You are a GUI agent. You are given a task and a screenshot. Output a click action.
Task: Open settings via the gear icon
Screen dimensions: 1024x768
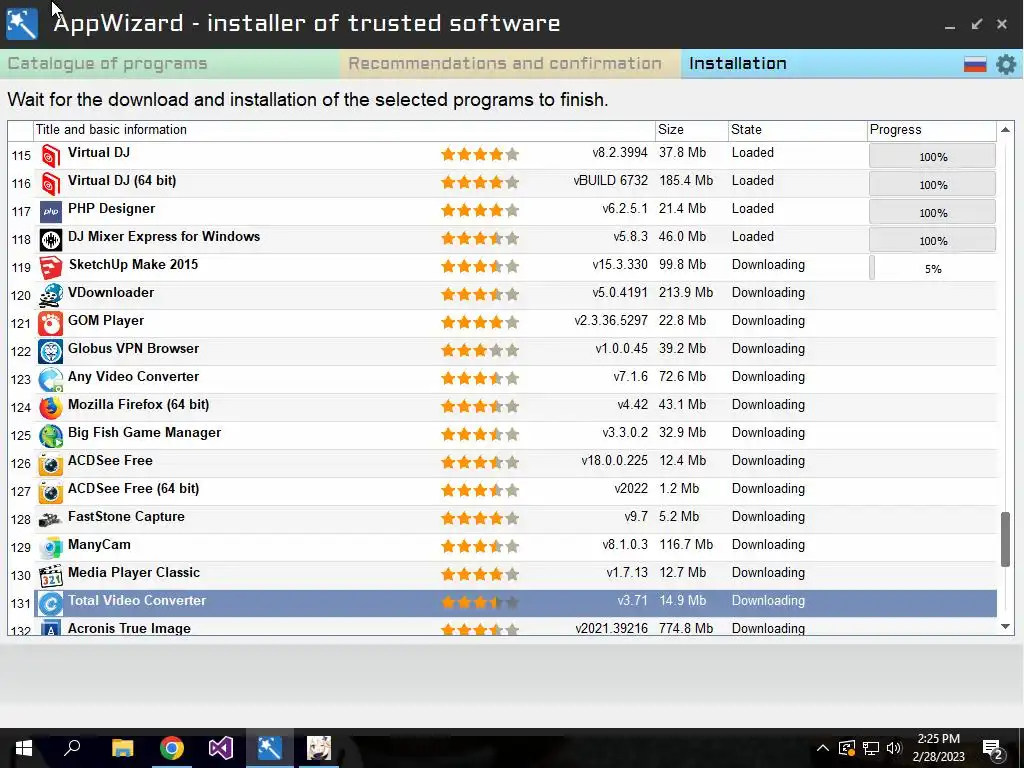[1006, 64]
